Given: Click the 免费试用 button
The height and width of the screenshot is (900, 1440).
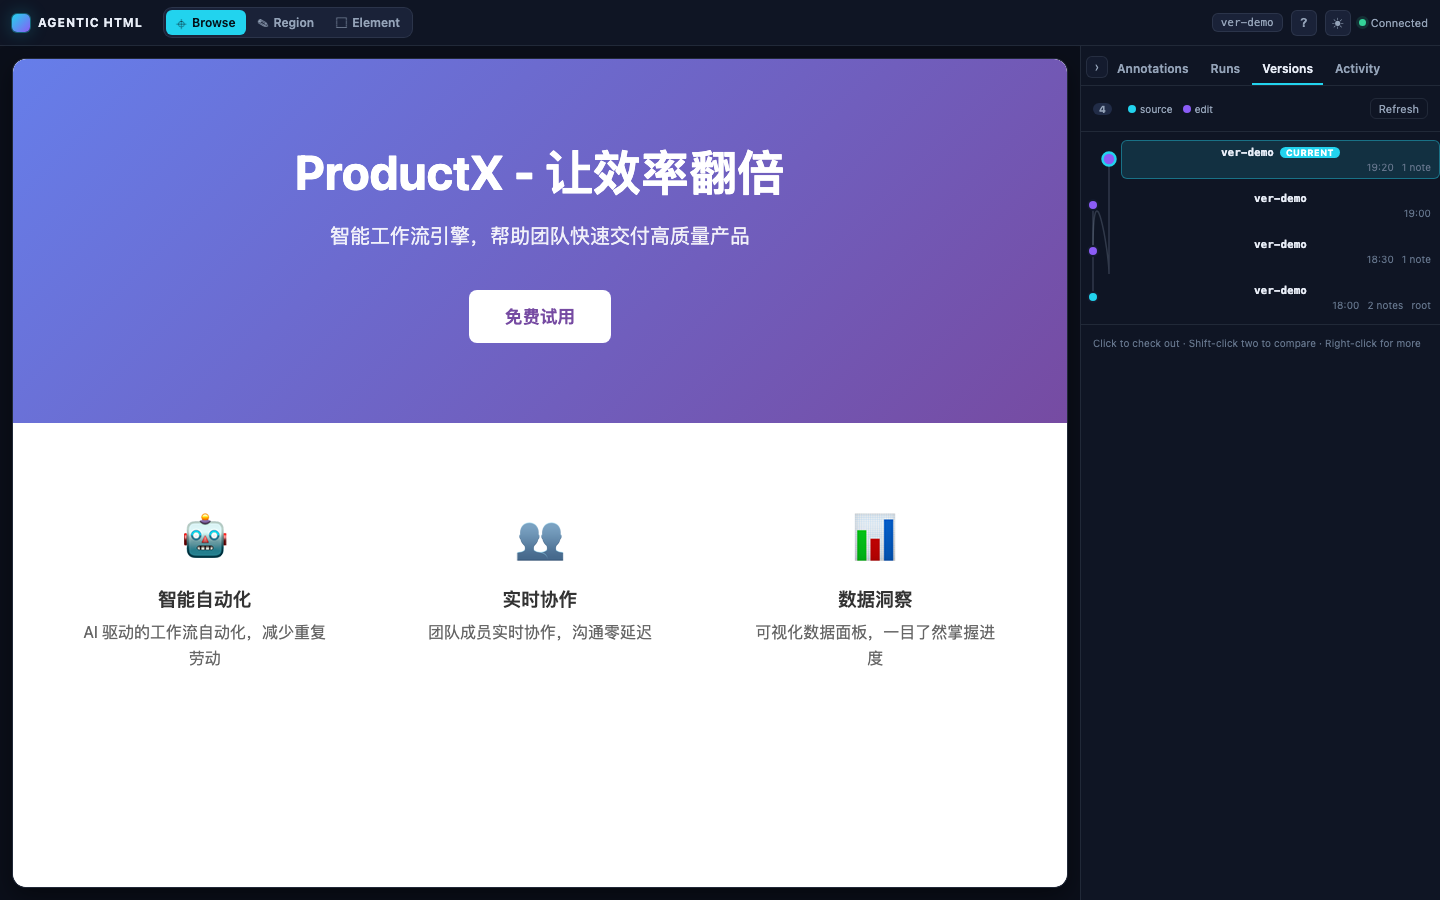Looking at the screenshot, I should [x=540, y=317].
